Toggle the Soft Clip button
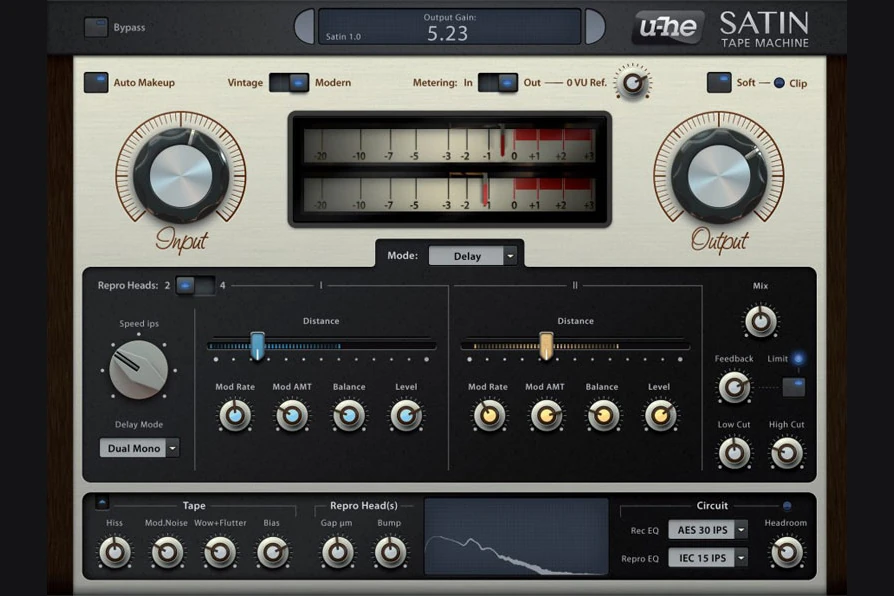This screenshot has width=894, height=596. click(718, 82)
